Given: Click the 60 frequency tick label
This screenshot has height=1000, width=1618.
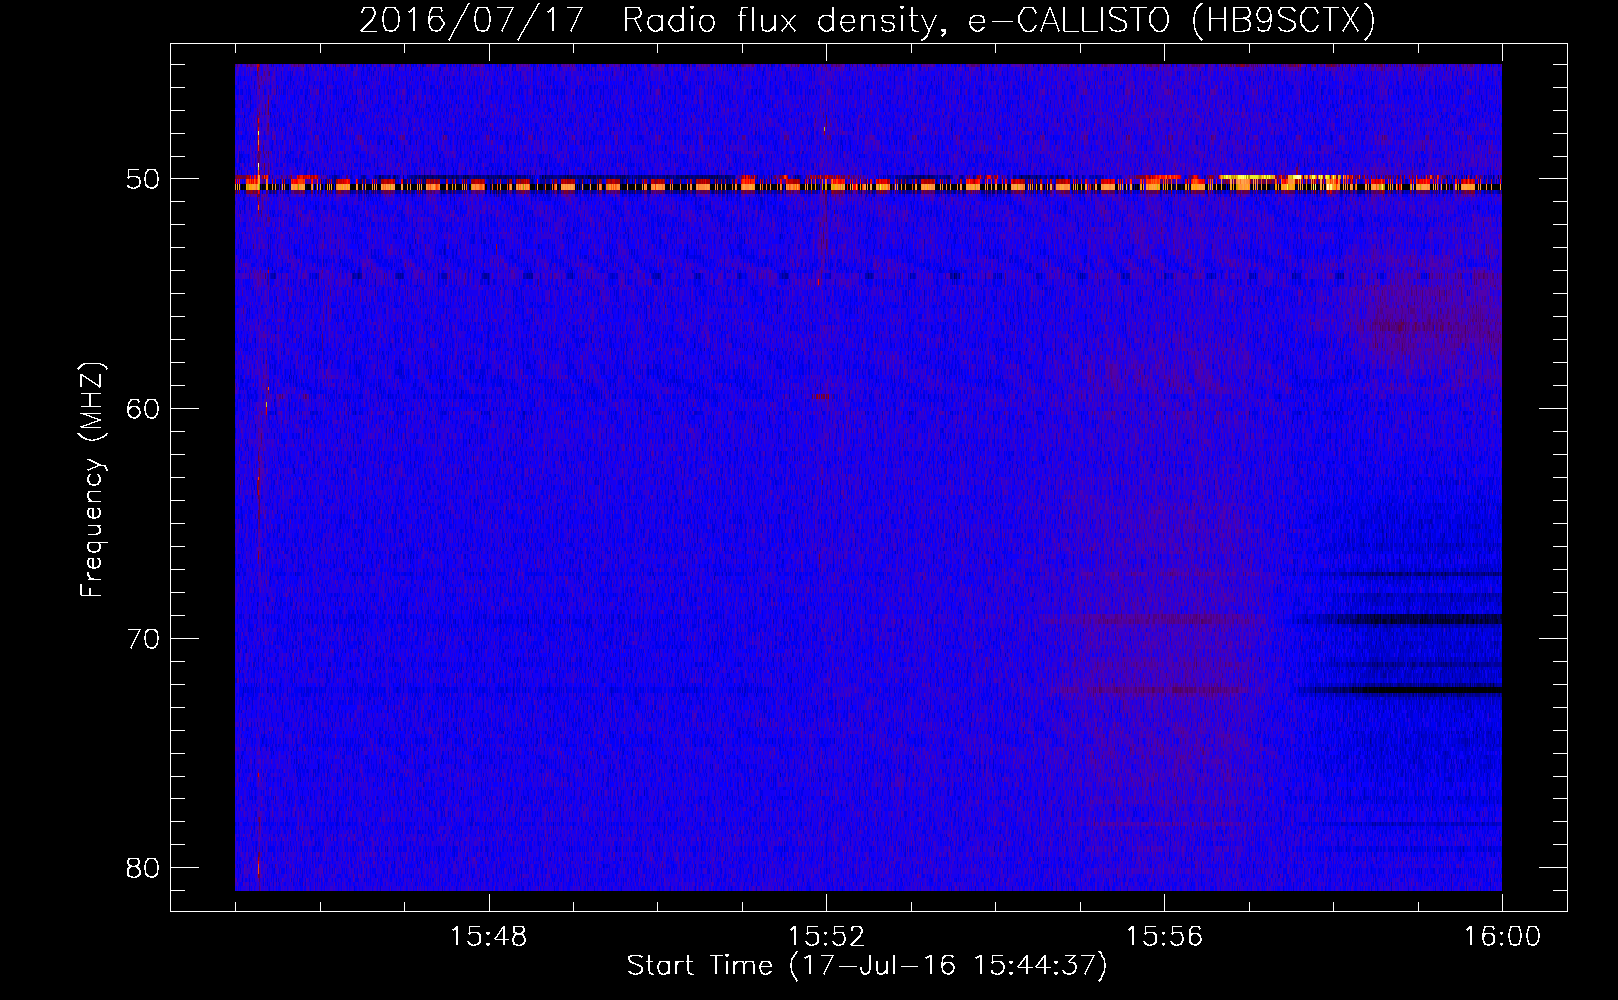Looking at the screenshot, I should pos(143,409).
